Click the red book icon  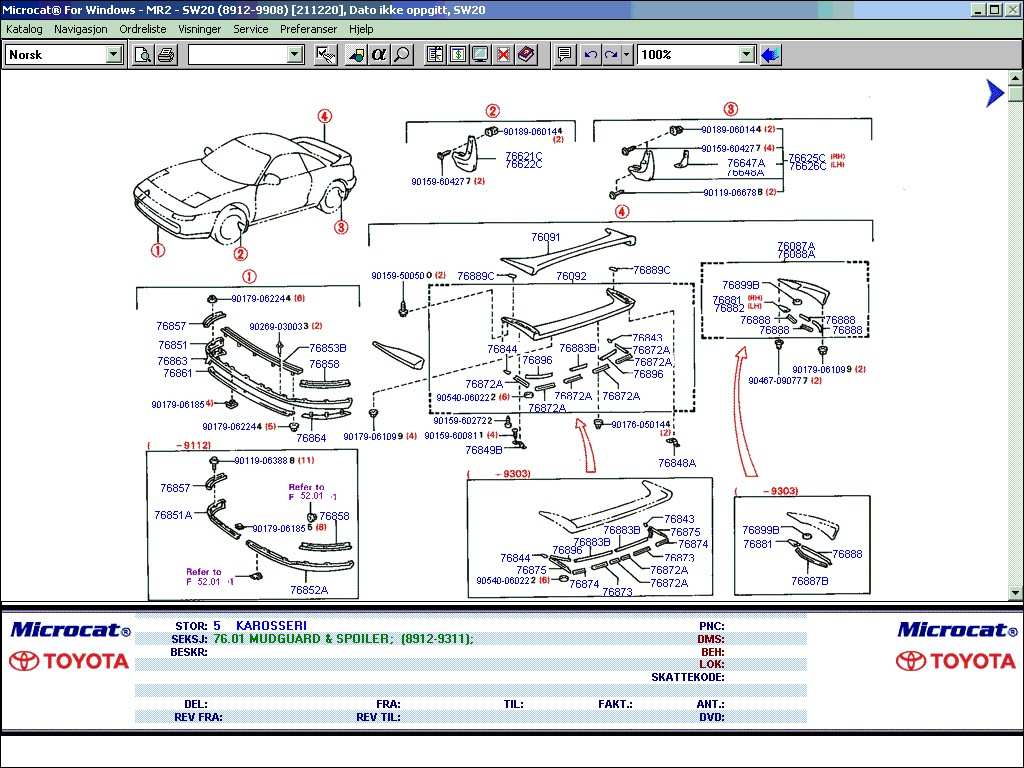click(x=527, y=54)
